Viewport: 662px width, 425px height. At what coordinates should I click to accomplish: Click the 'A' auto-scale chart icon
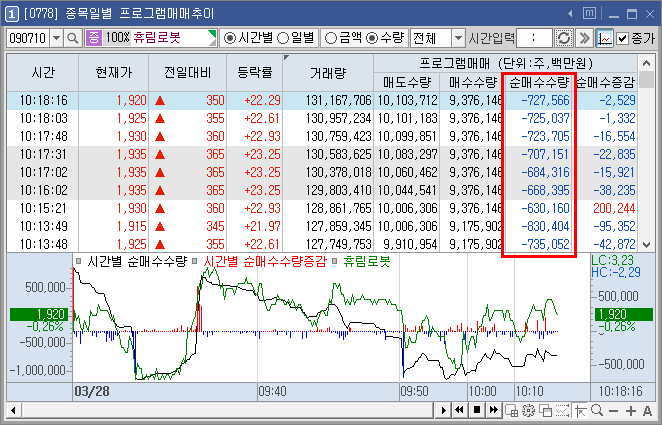(647, 411)
